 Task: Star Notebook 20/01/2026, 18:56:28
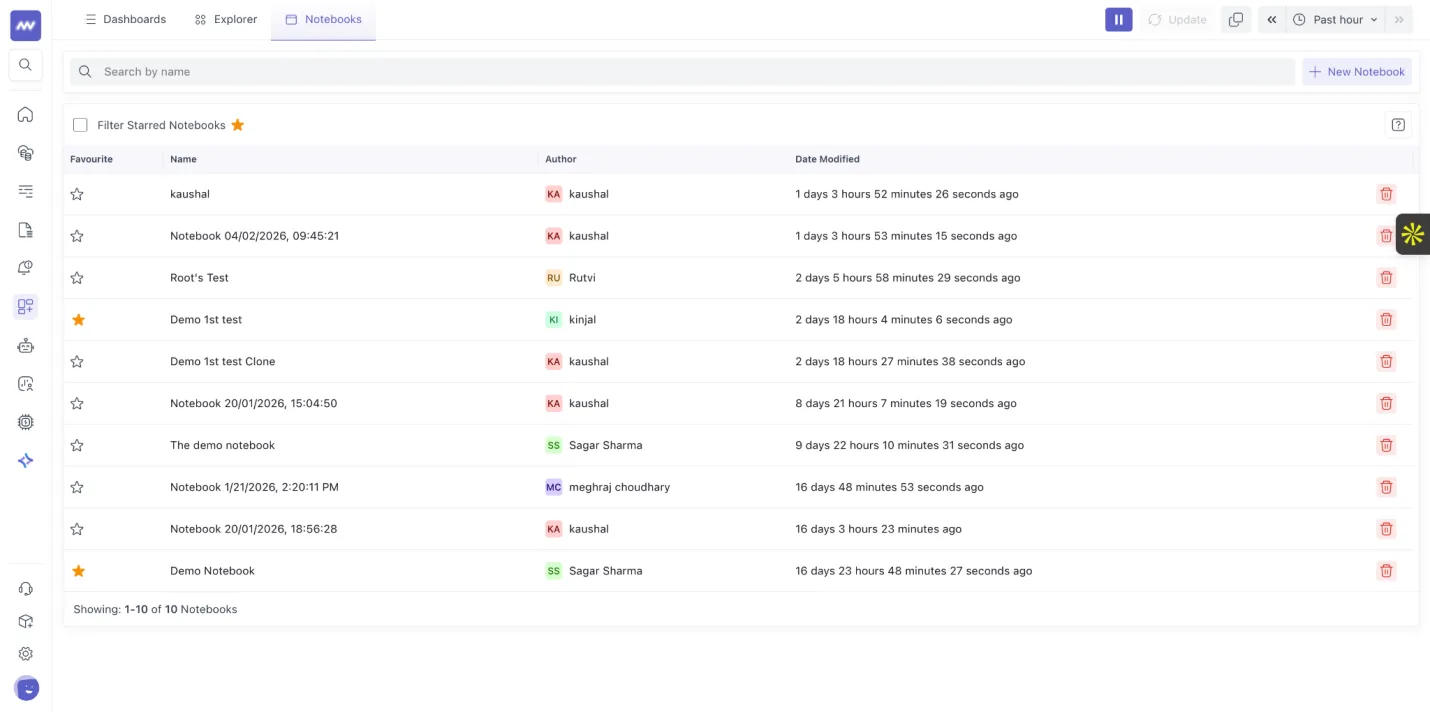pyautogui.click(x=77, y=529)
